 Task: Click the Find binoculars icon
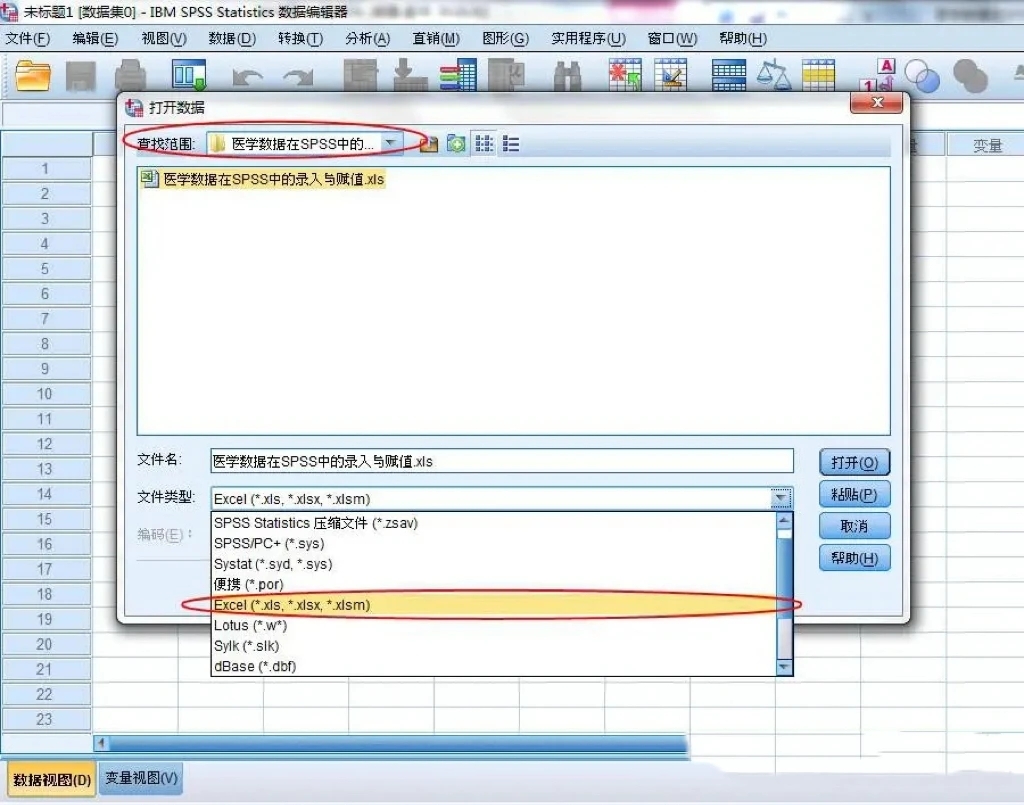point(567,76)
